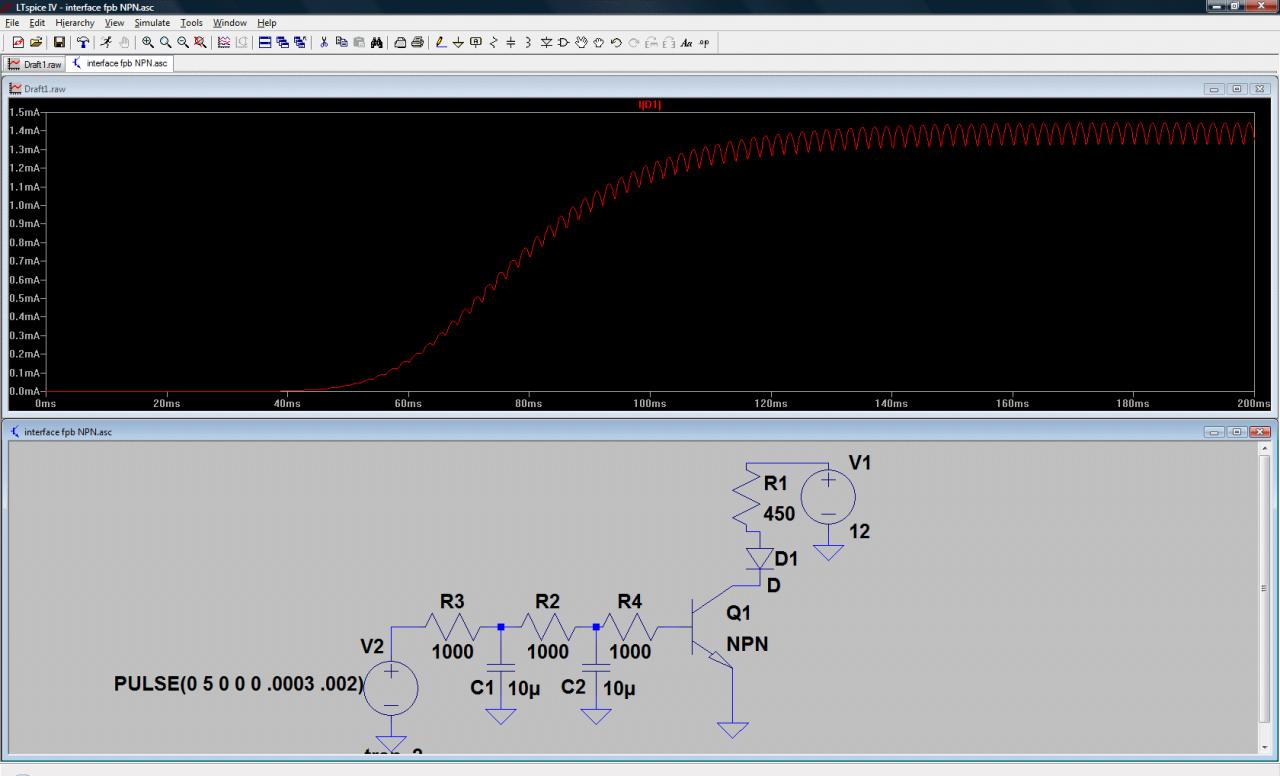Select the Cut scissors tool
1280x776 pixels.
coord(324,42)
